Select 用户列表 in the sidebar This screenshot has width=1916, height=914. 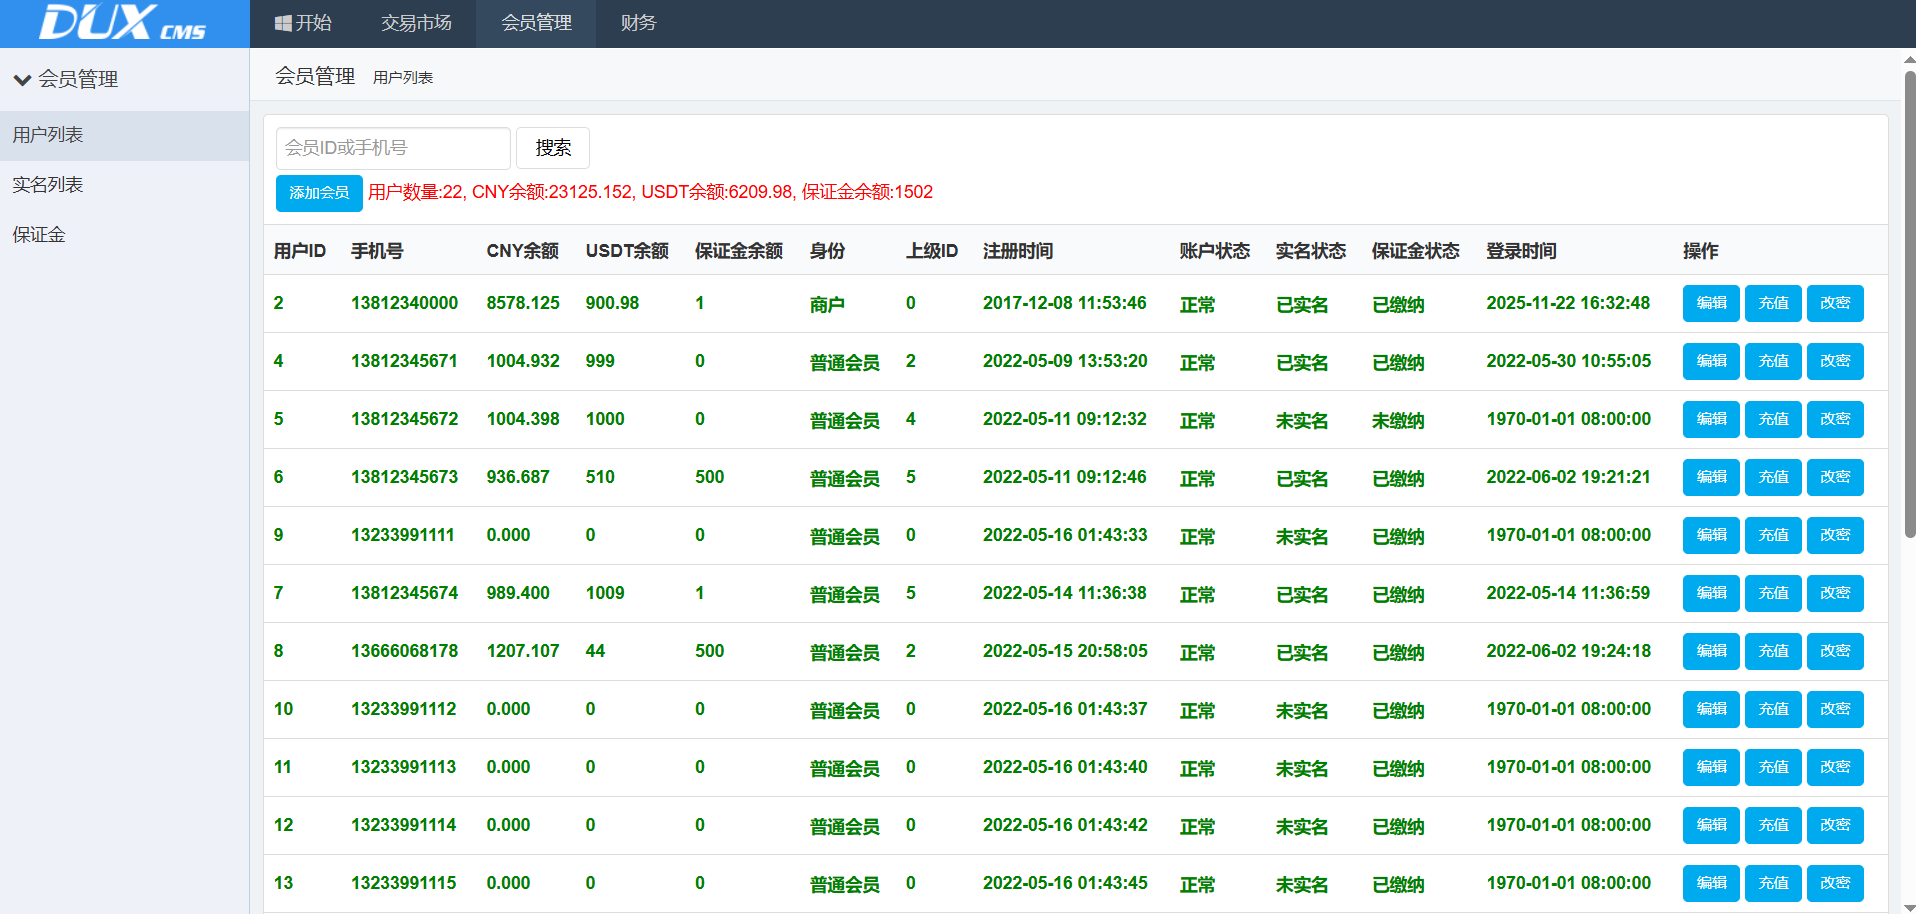[x=48, y=135]
